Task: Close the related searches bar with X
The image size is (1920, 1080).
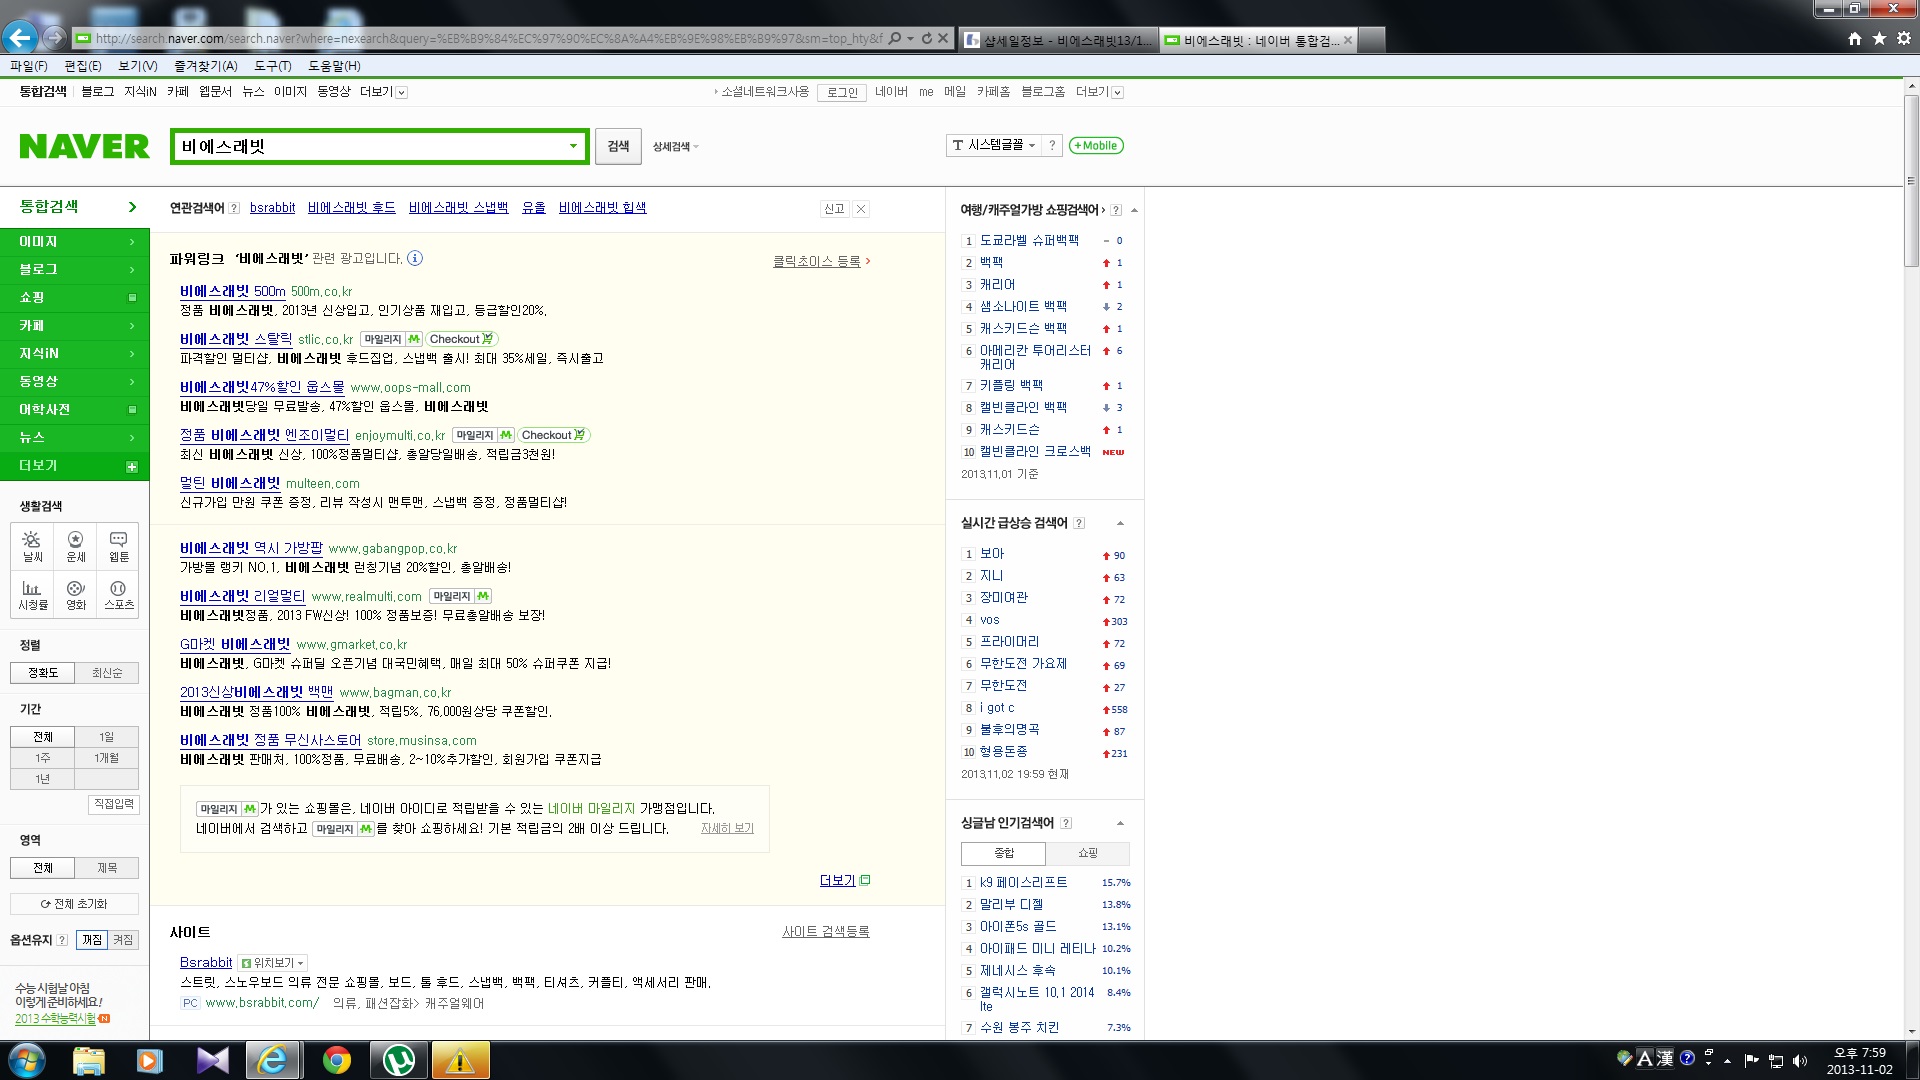Action: click(861, 209)
